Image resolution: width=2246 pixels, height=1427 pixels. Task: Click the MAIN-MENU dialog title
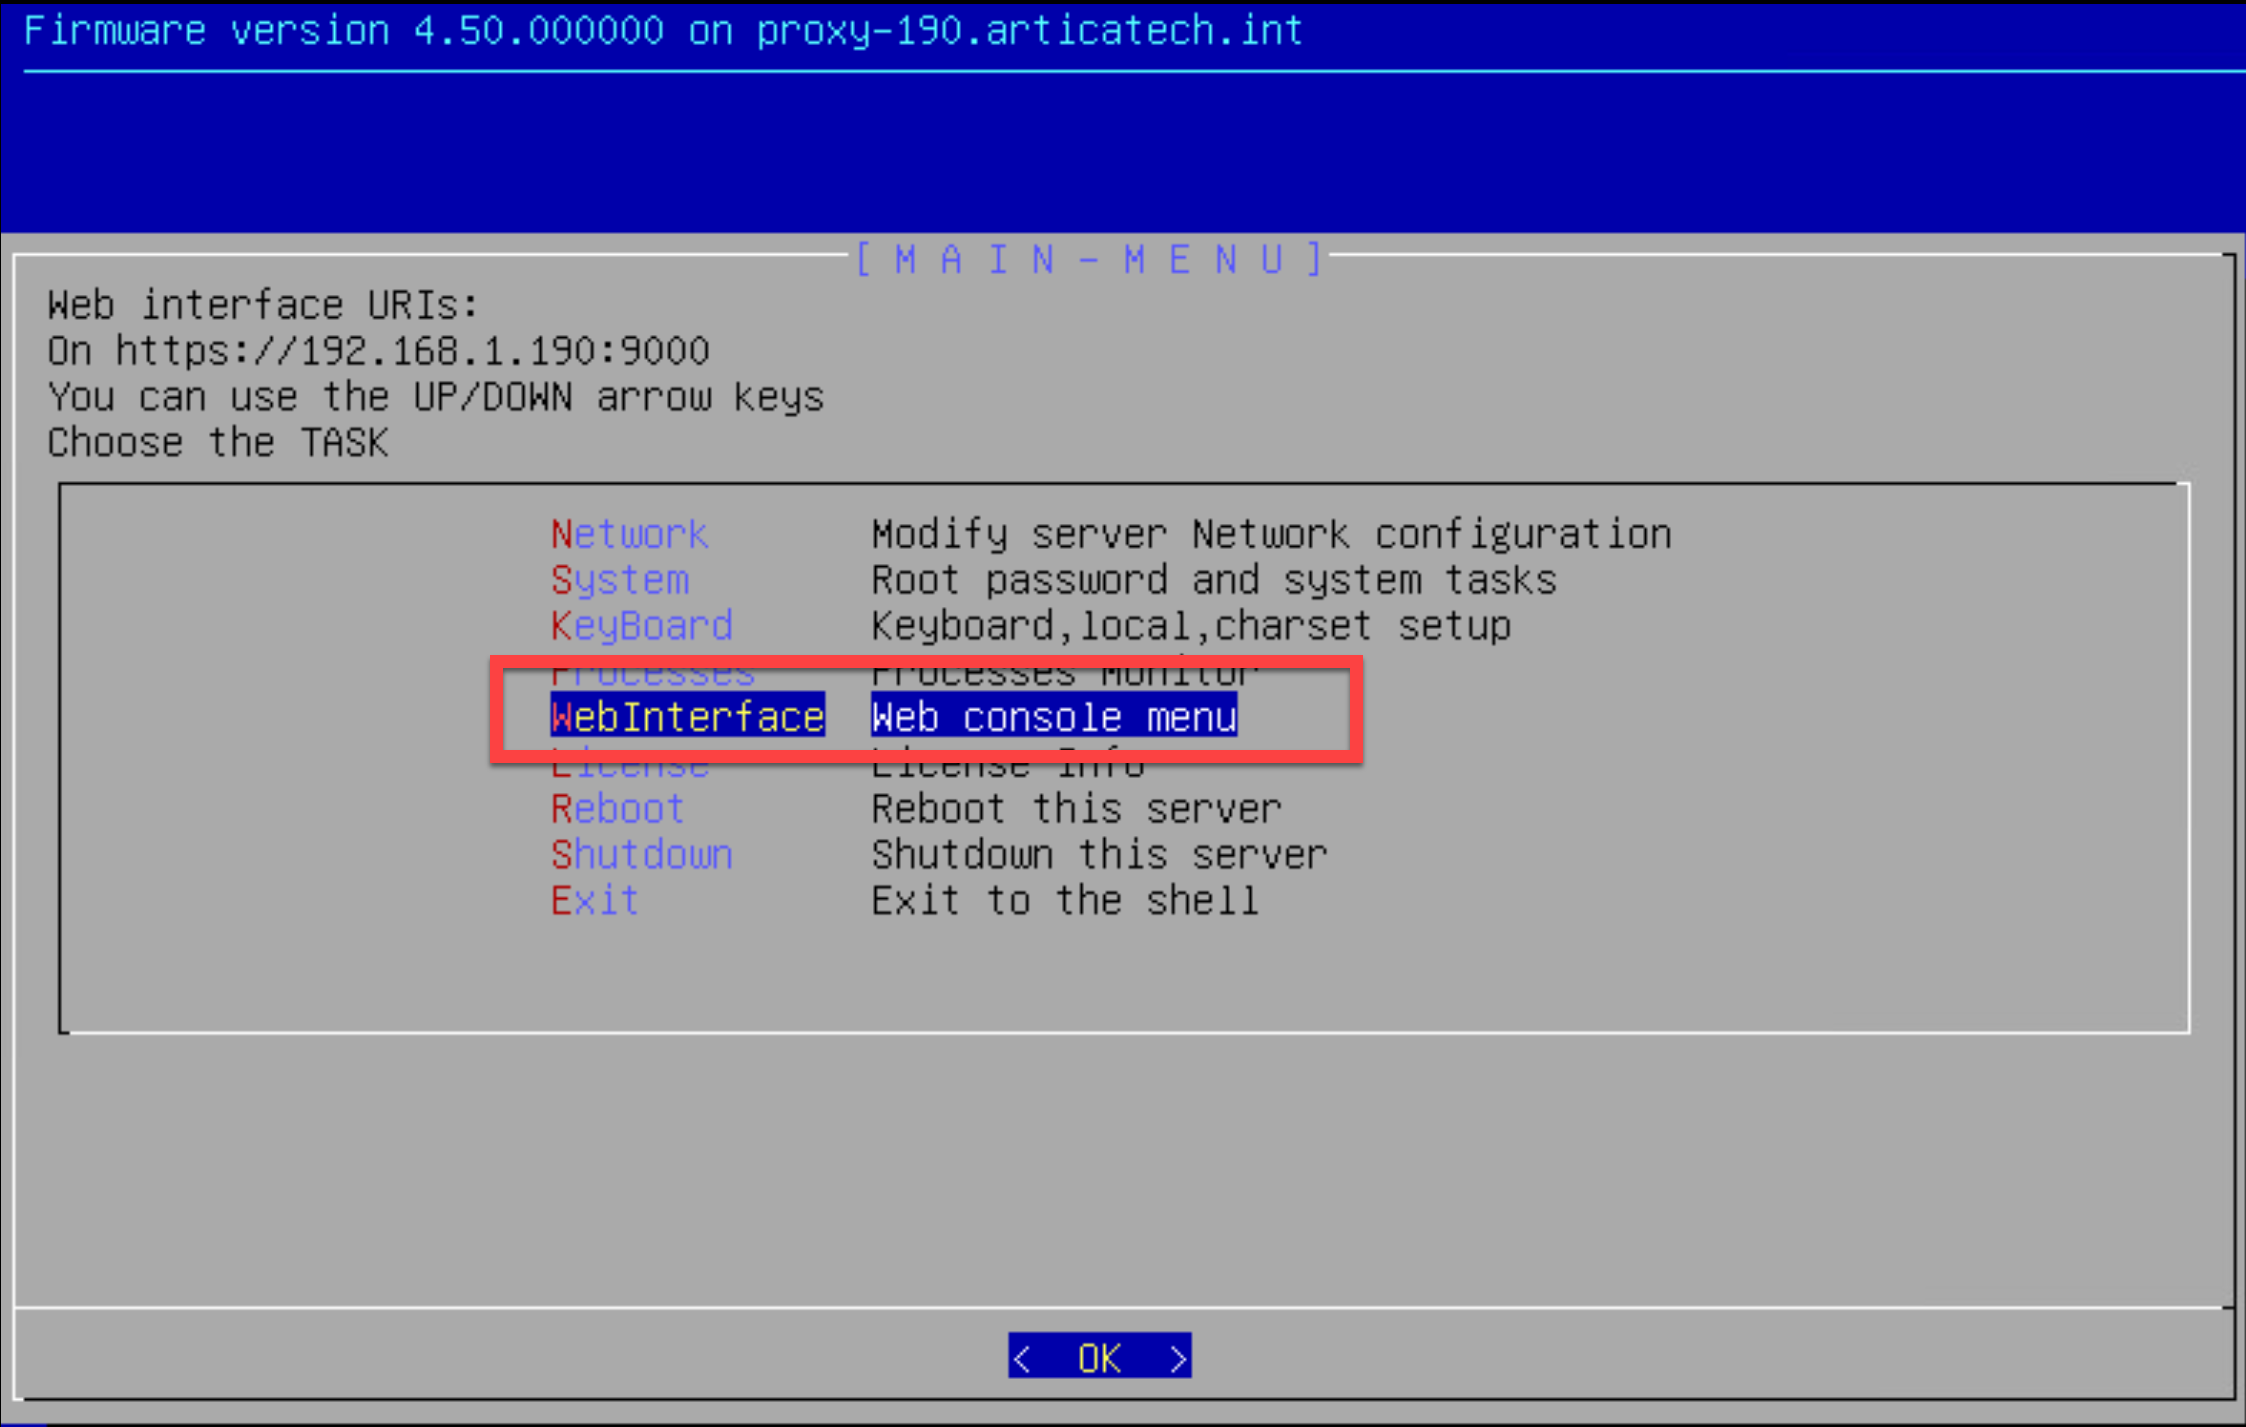pos(1090,260)
